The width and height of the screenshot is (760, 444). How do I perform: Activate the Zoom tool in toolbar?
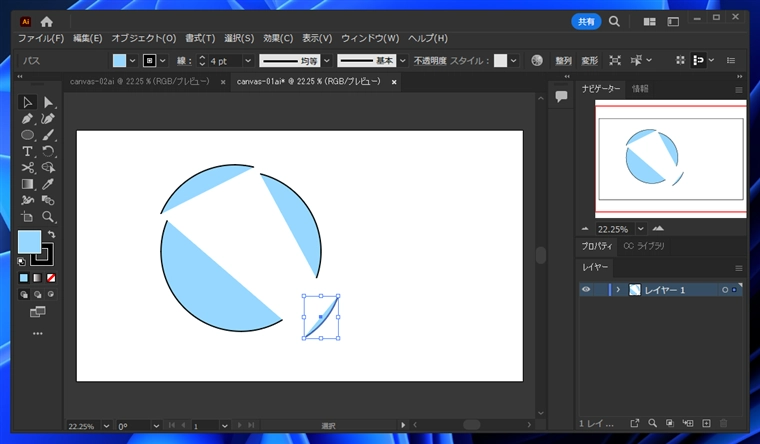coord(48,216)
